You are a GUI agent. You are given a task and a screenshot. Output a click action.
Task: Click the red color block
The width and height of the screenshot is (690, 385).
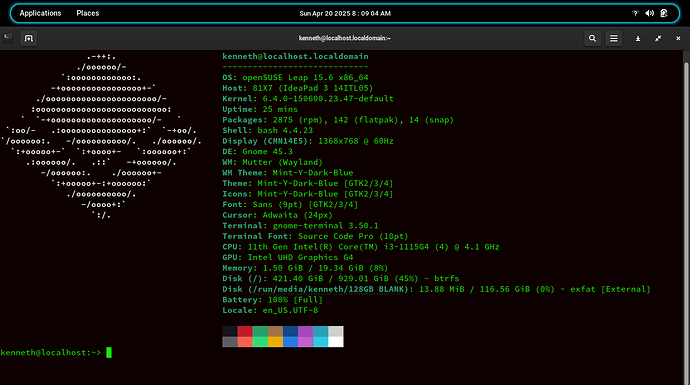245,331
